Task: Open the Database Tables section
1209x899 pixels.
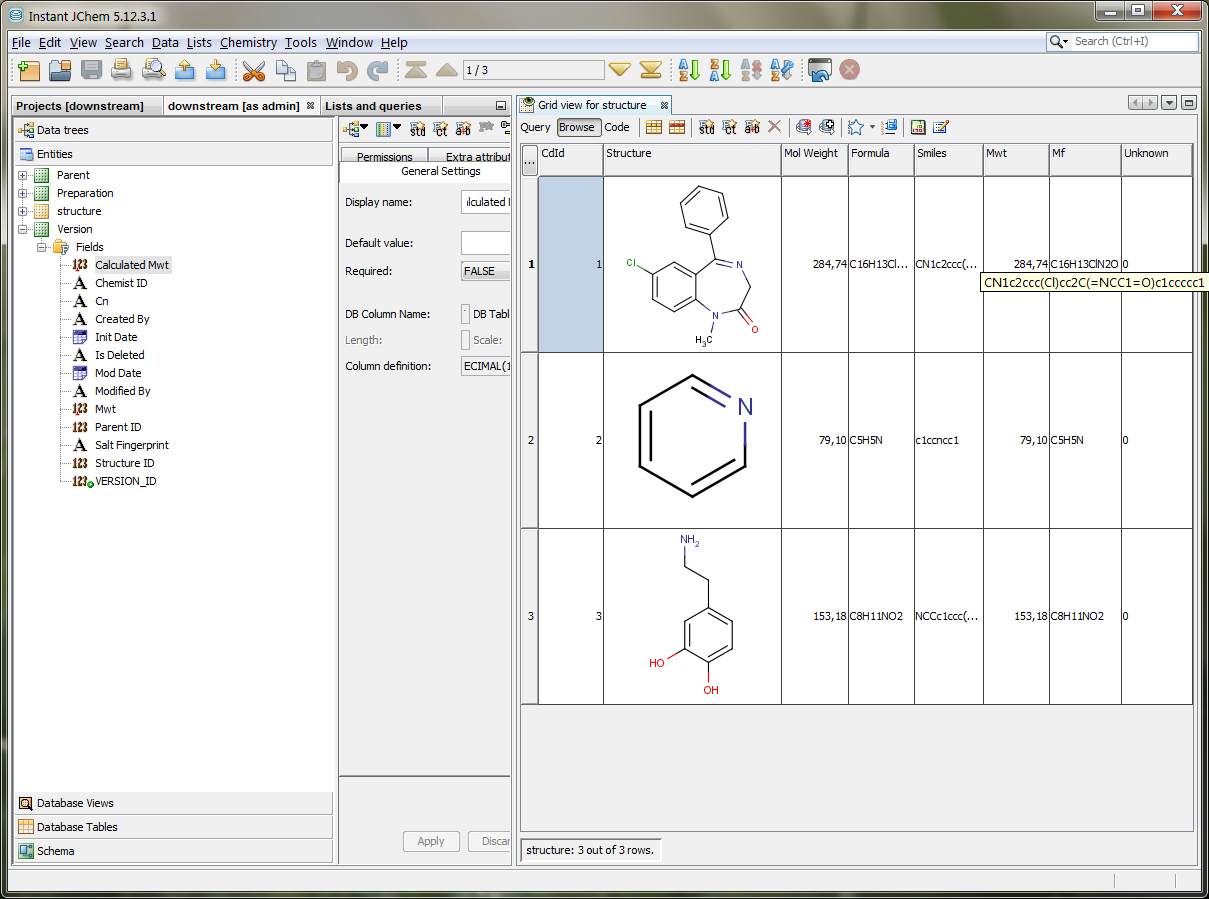Action: tap(77, 827)
